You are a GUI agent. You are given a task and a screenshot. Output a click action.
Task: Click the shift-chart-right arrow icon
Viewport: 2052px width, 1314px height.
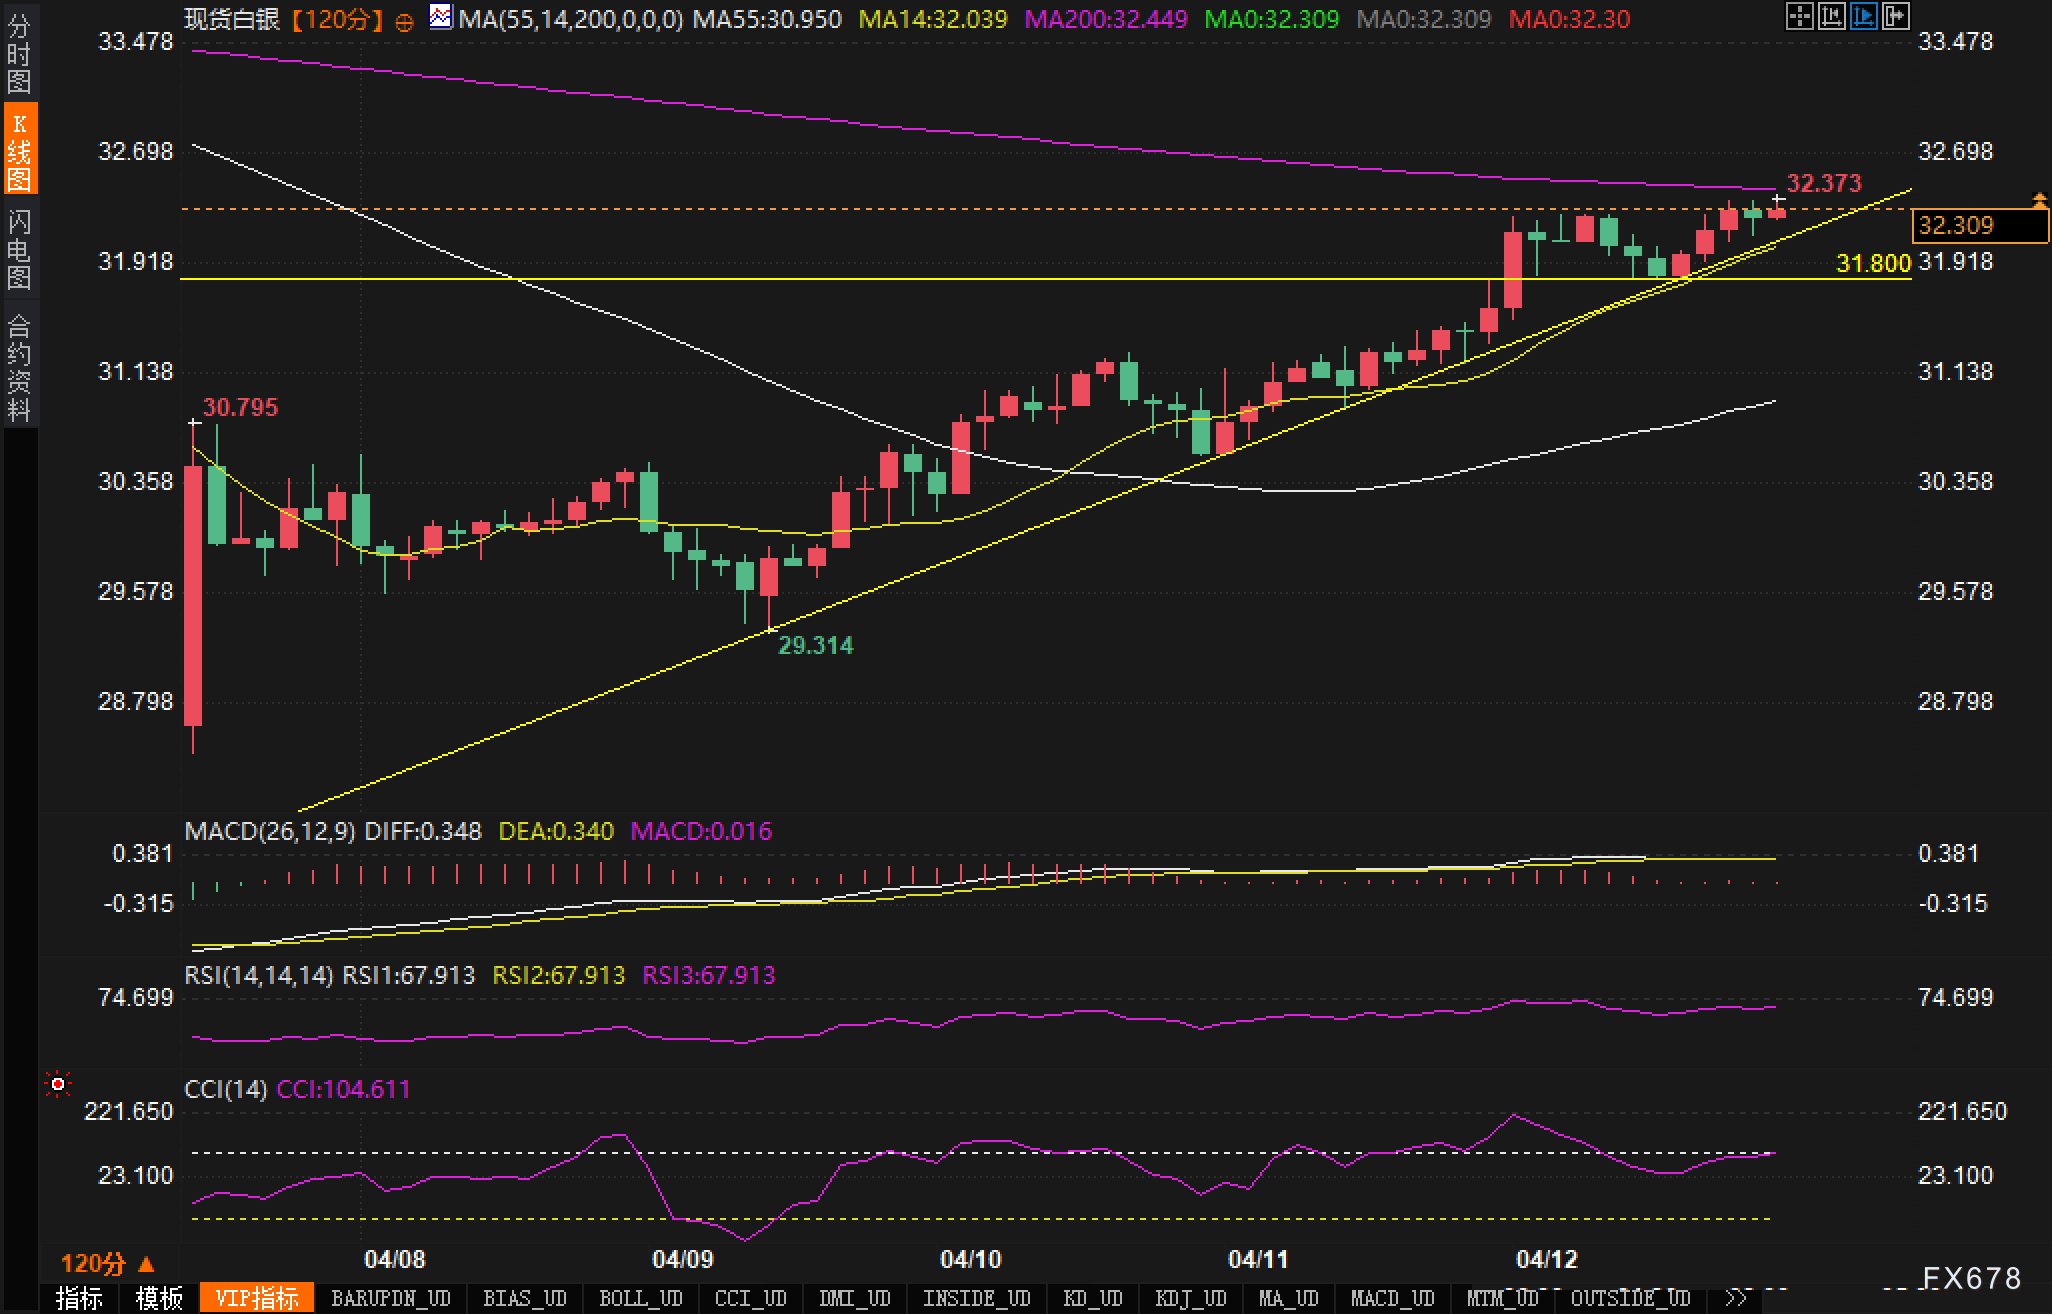1895,16
